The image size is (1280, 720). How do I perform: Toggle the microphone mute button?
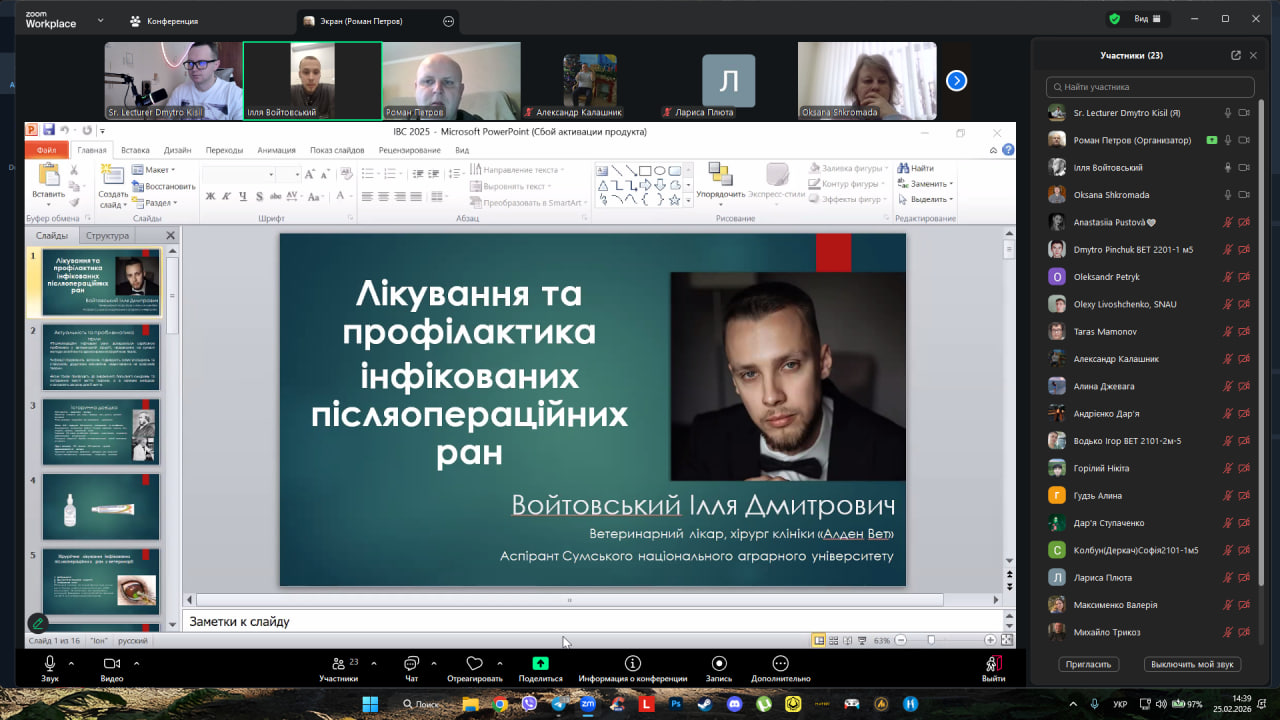tap(50, 664)
